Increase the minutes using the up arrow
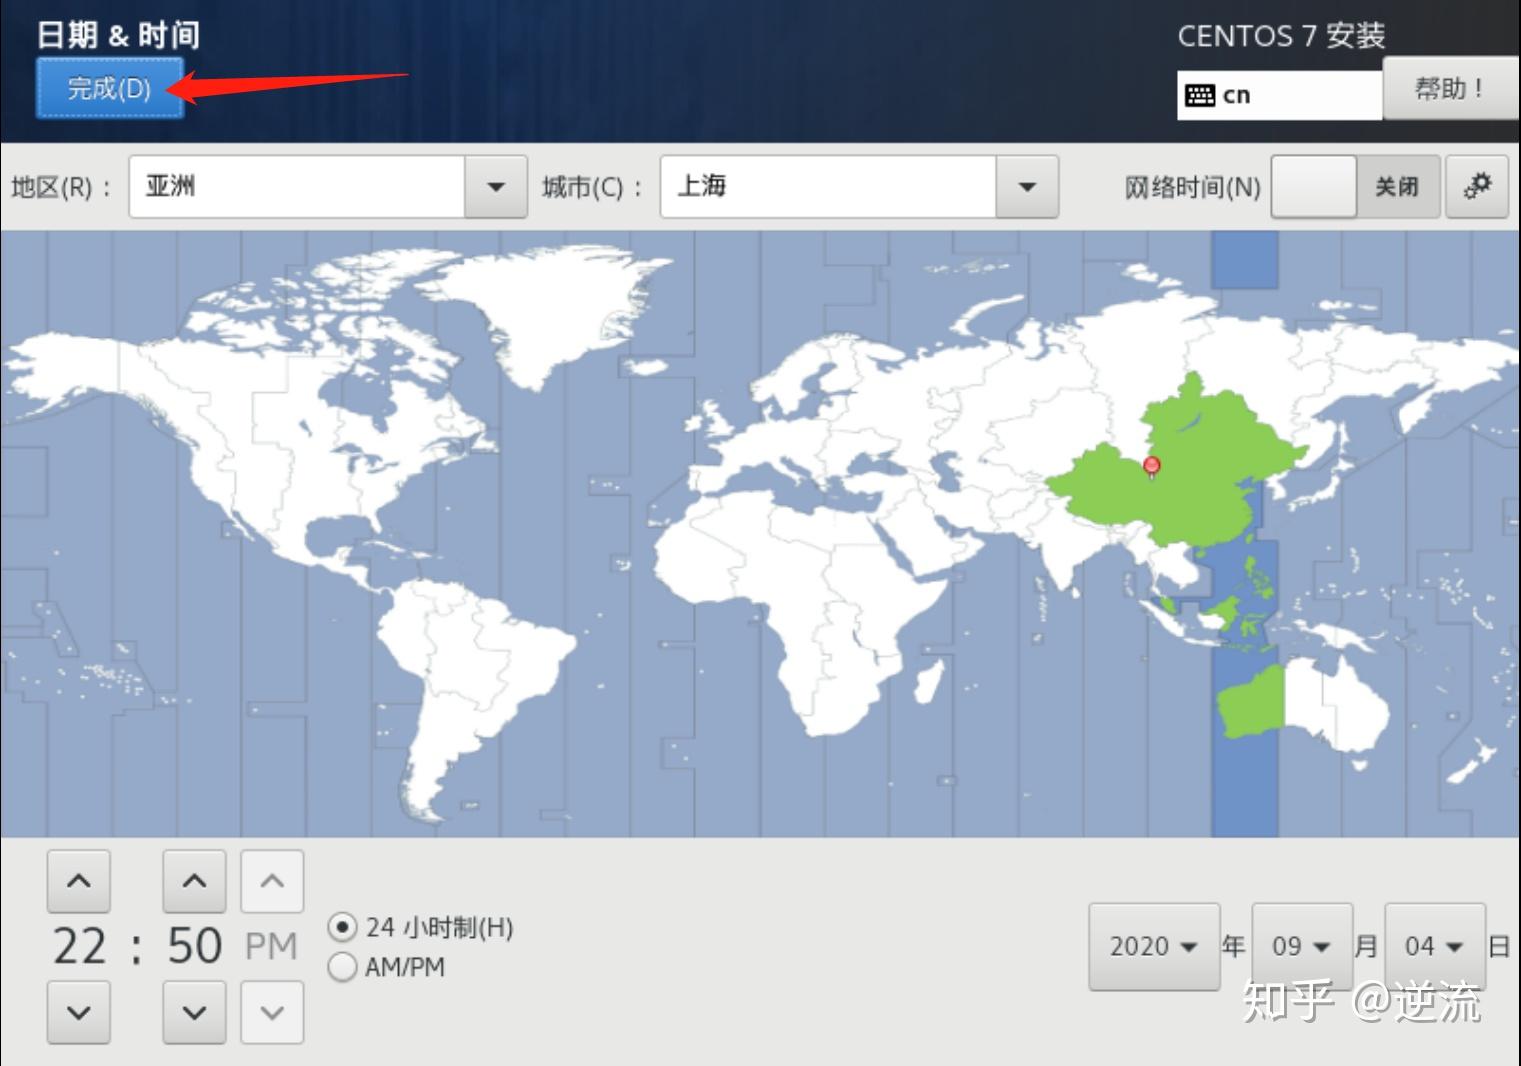Image resolution: width=1521 pixels, height=1066 pixels. [x=194, y=881]
